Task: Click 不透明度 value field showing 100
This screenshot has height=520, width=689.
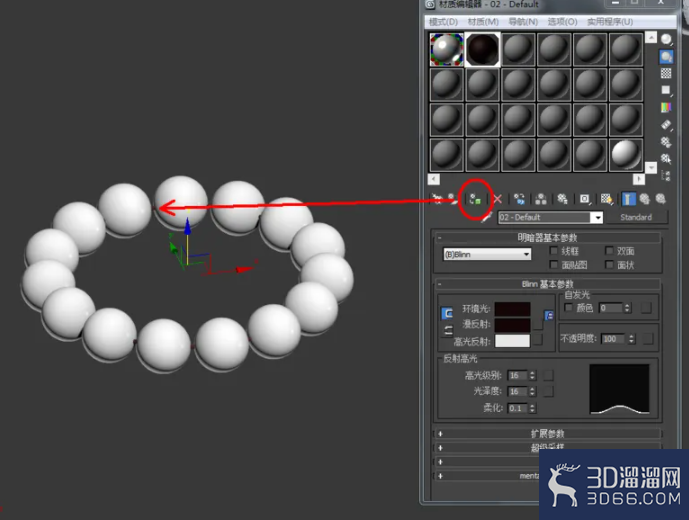Action: (x=614, y=339)
